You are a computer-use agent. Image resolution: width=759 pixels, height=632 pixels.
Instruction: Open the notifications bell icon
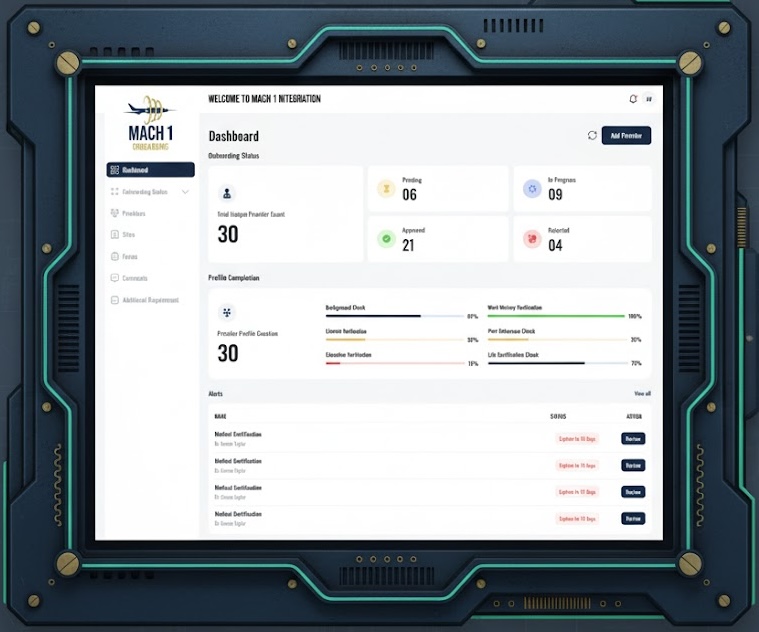click(x=633, y=99)
